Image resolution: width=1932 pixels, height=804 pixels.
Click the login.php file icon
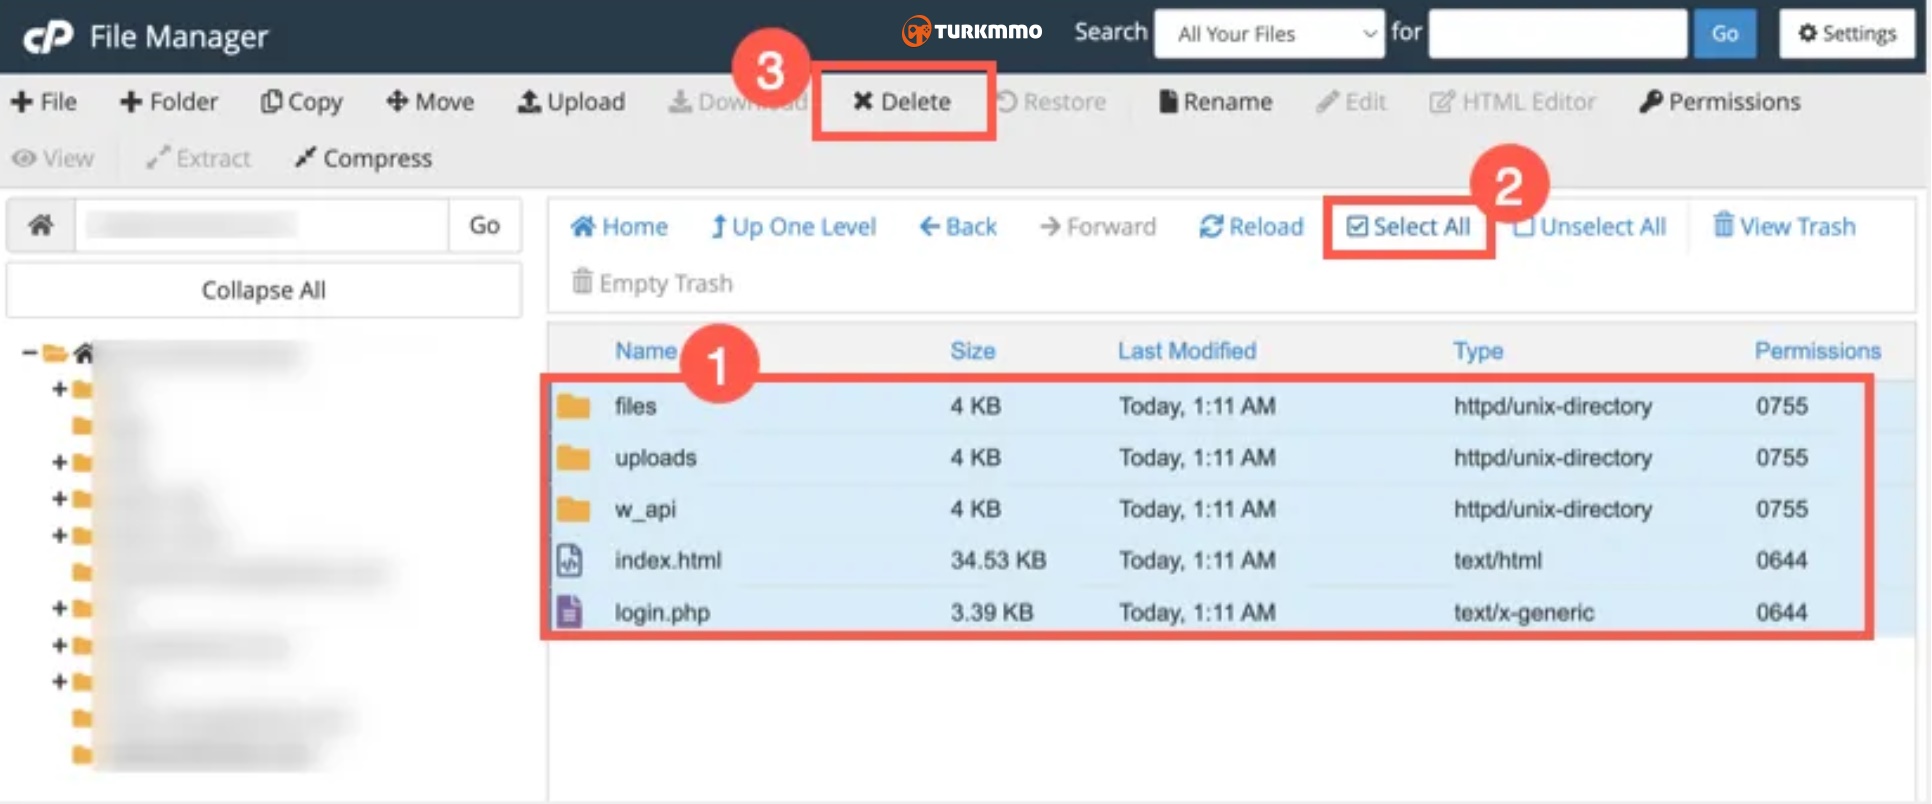click(x=569, y=611)
